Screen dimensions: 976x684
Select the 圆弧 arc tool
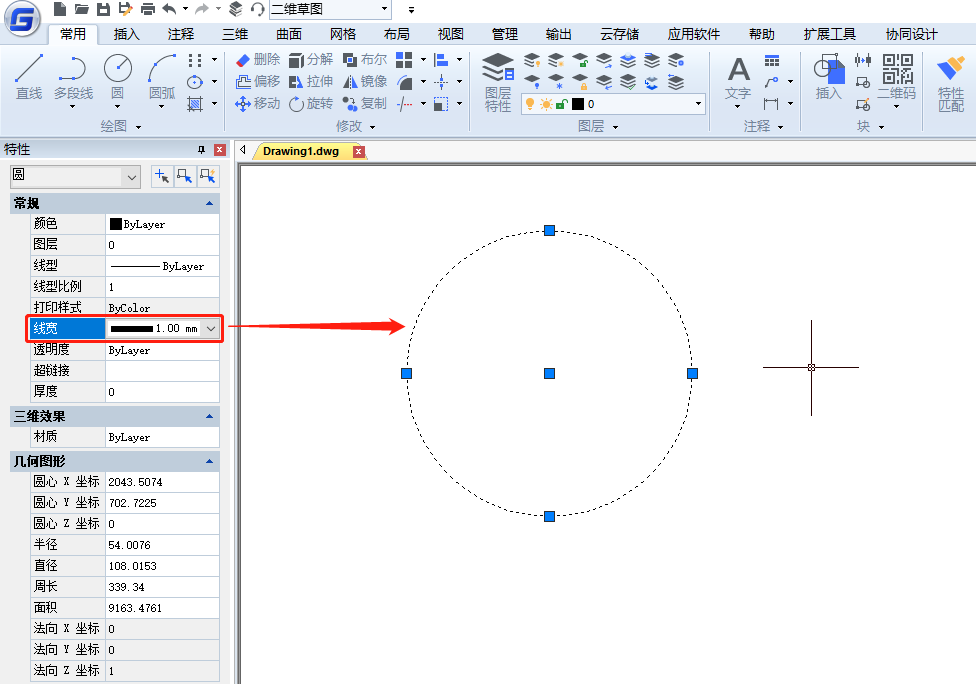(x=162, y=77)
